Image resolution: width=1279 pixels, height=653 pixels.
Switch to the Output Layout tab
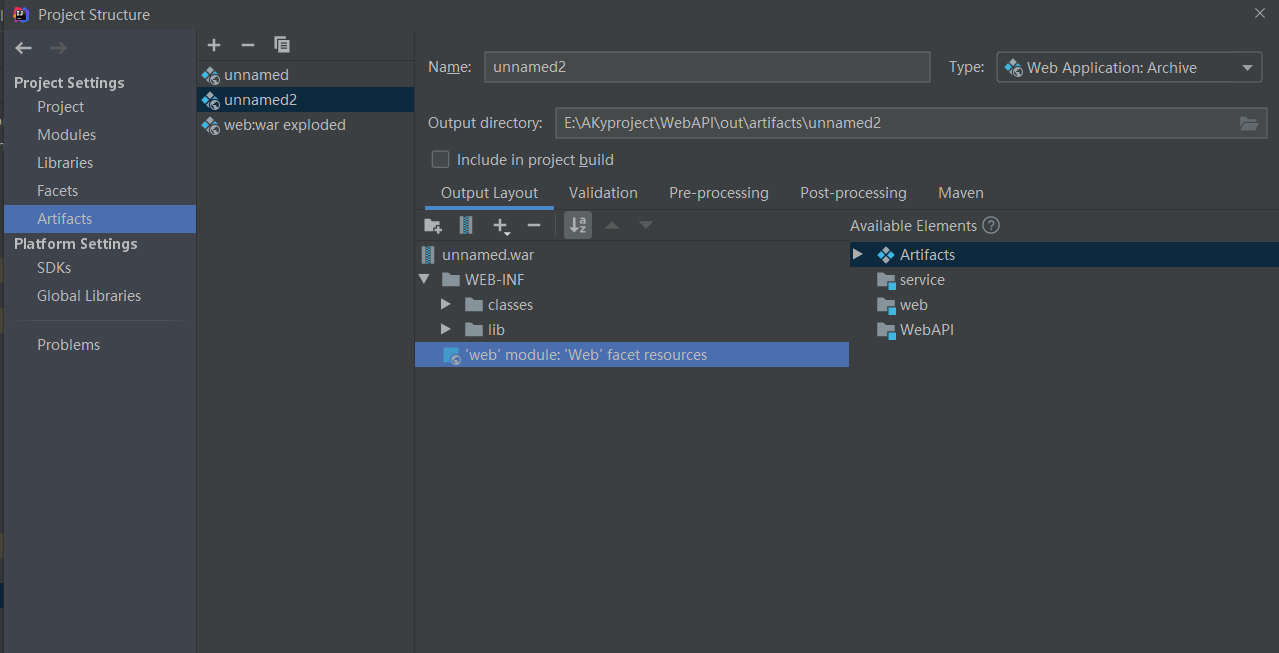coord(489,193)
